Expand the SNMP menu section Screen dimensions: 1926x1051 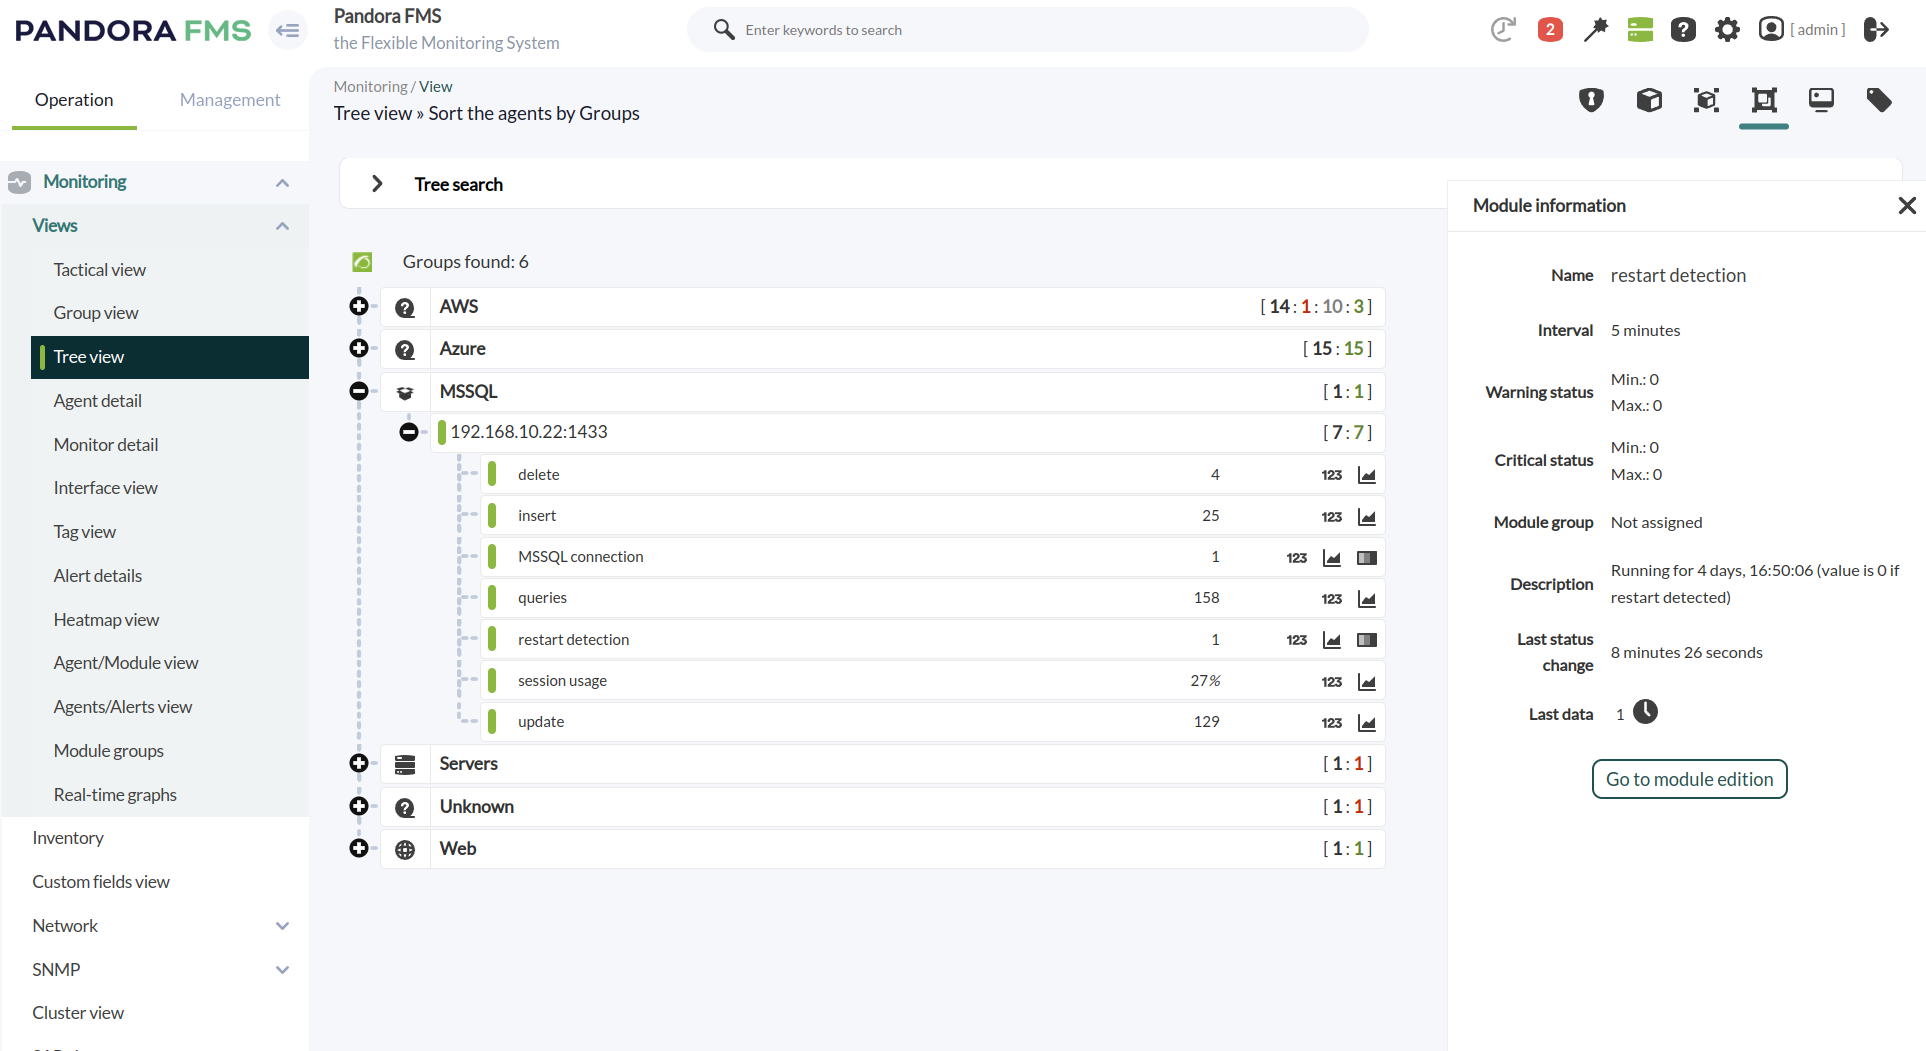pyautogui.click(x=282, y=970)
